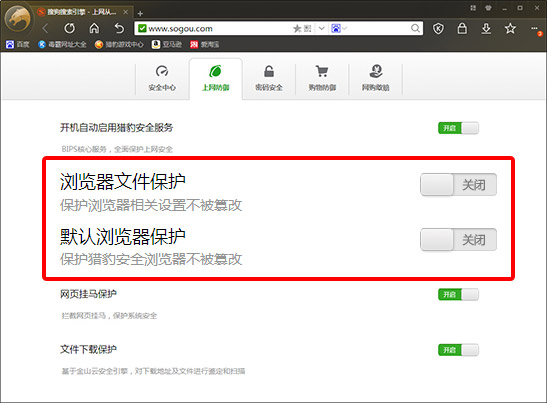Open the 百度 bookmark link

pos(17,44)
